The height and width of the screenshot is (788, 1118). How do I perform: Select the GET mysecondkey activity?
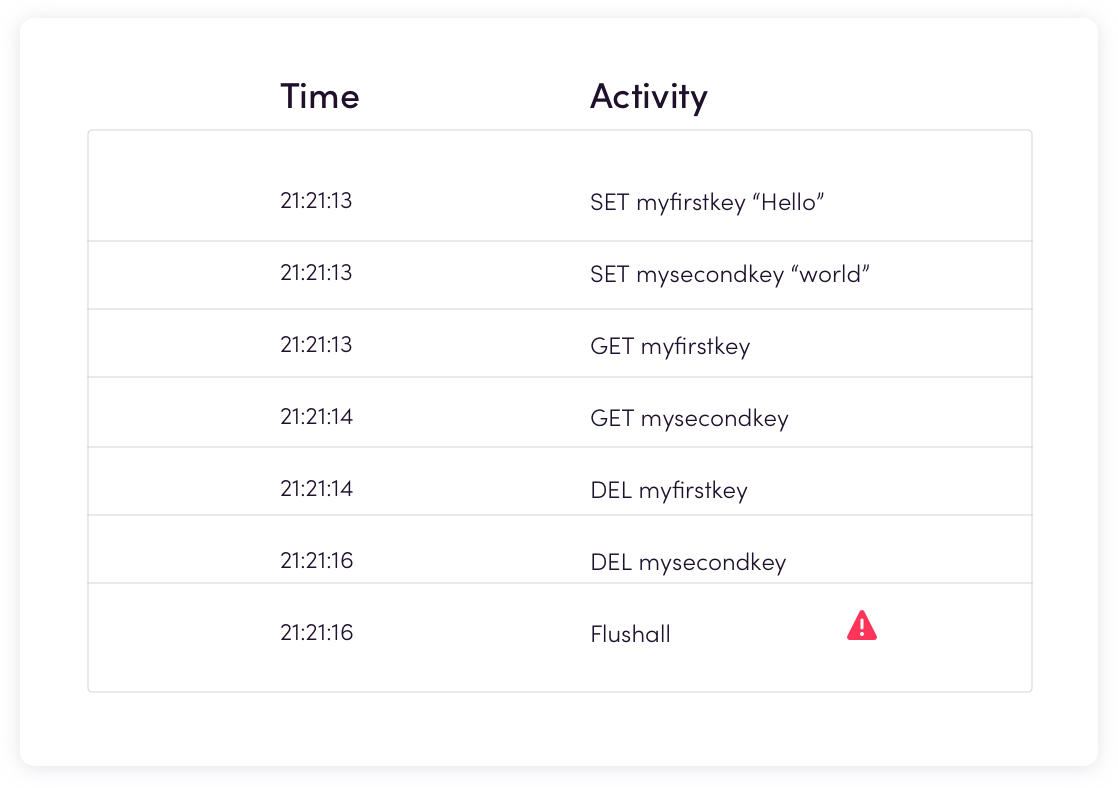coord(689,419)
